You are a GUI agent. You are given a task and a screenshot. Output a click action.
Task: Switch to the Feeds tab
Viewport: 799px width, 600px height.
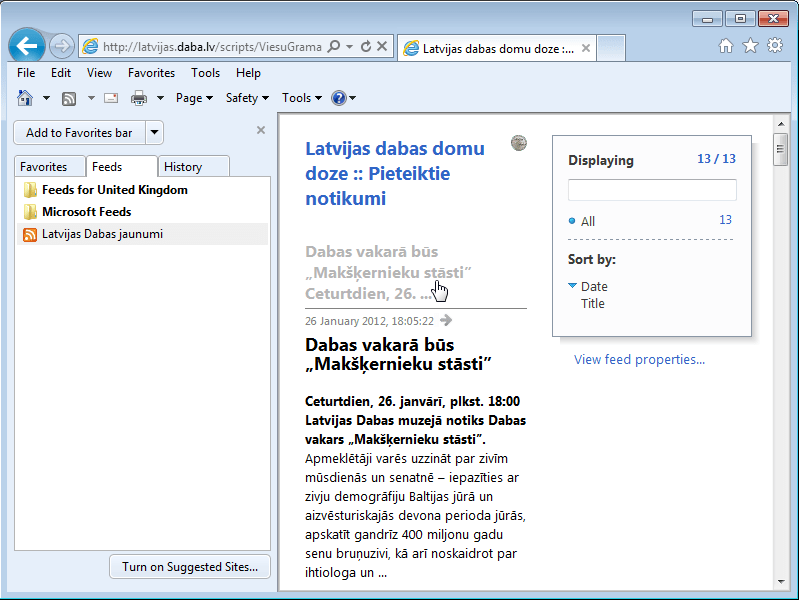tap(122, 167)
